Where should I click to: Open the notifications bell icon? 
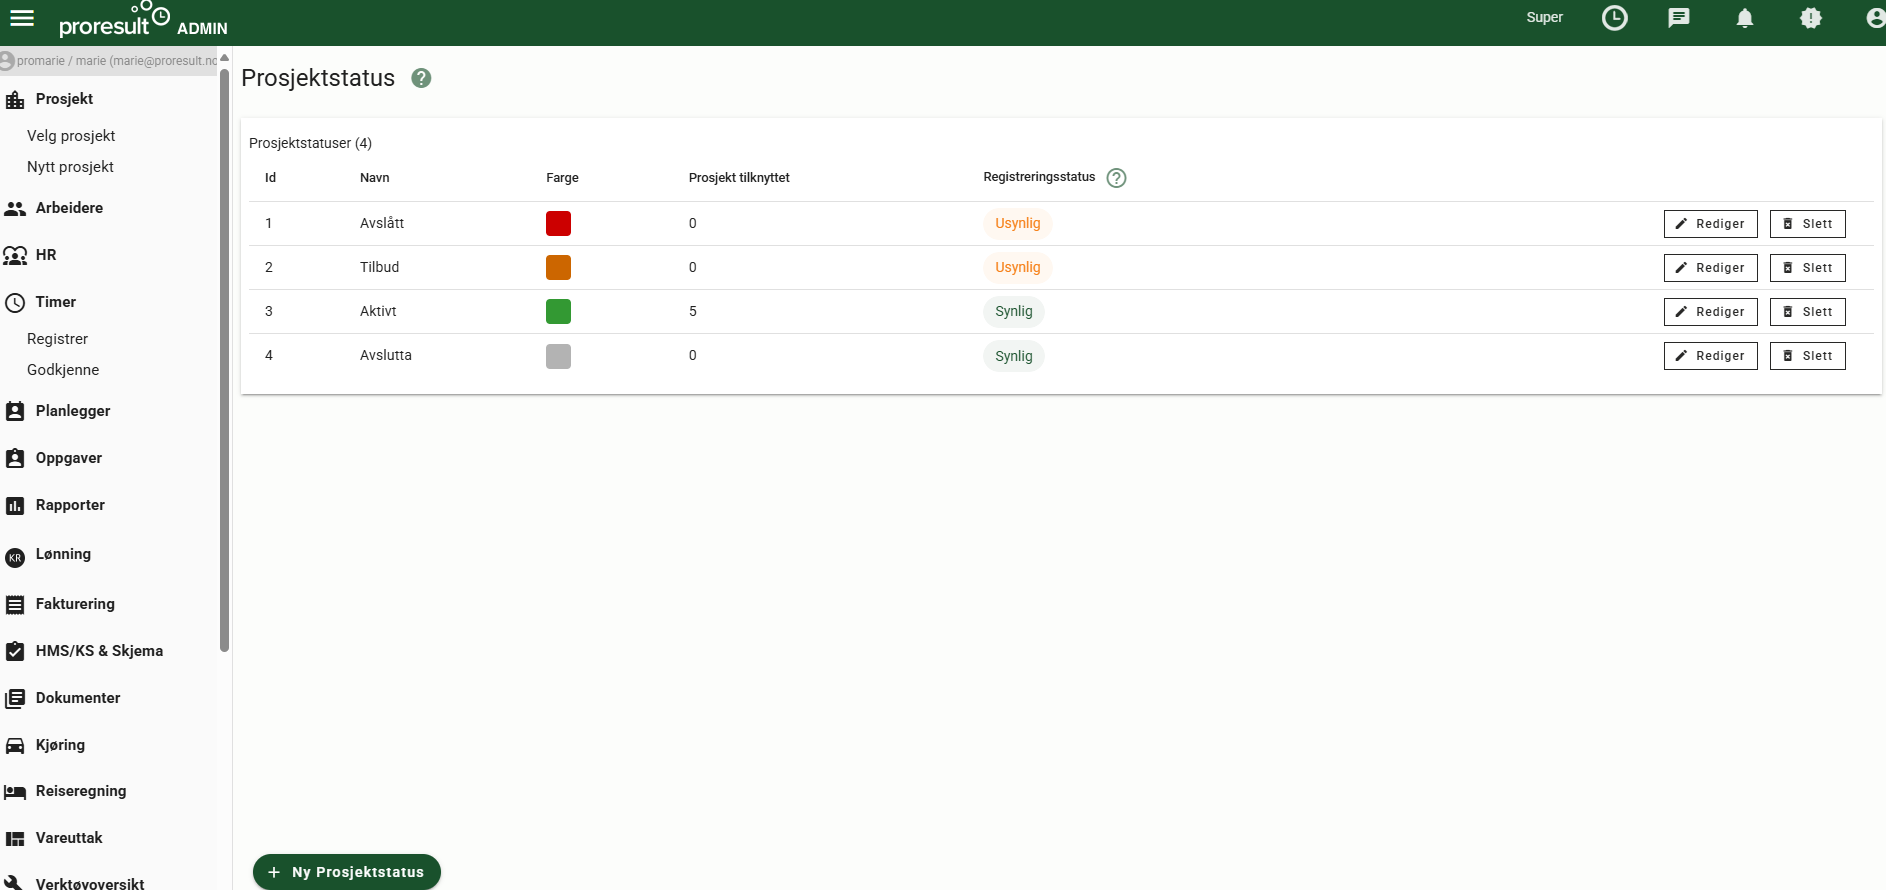[x=1745, y=18]
